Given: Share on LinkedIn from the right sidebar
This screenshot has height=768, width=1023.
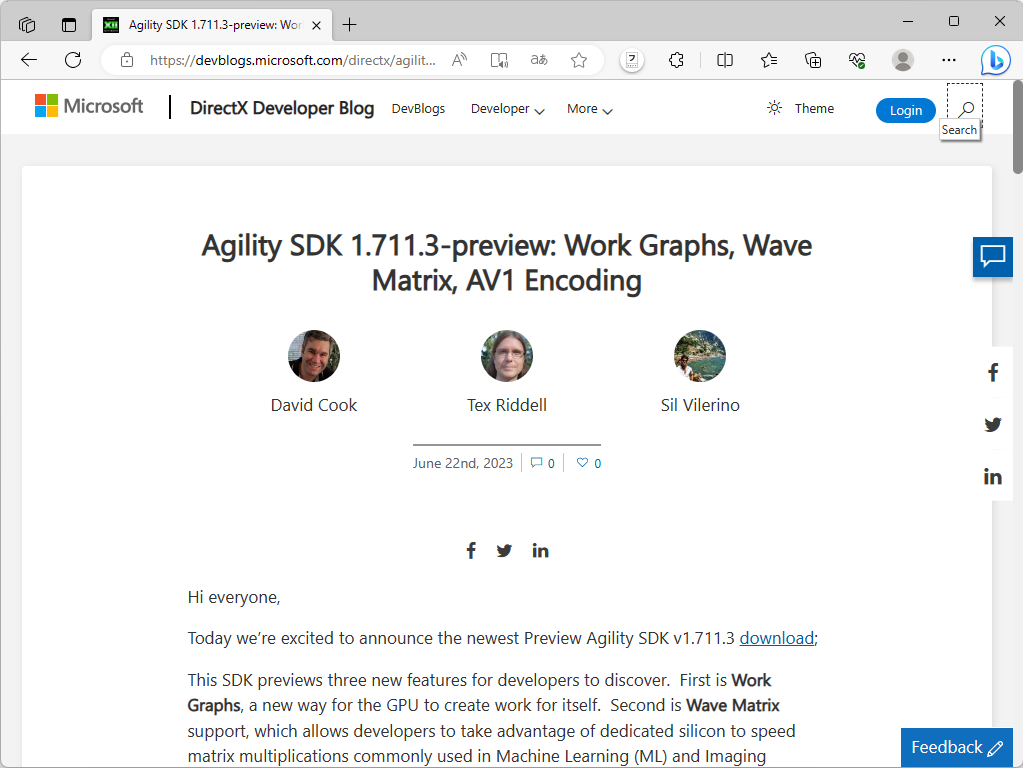Looking at the screenshot, I should click(993, 477).
